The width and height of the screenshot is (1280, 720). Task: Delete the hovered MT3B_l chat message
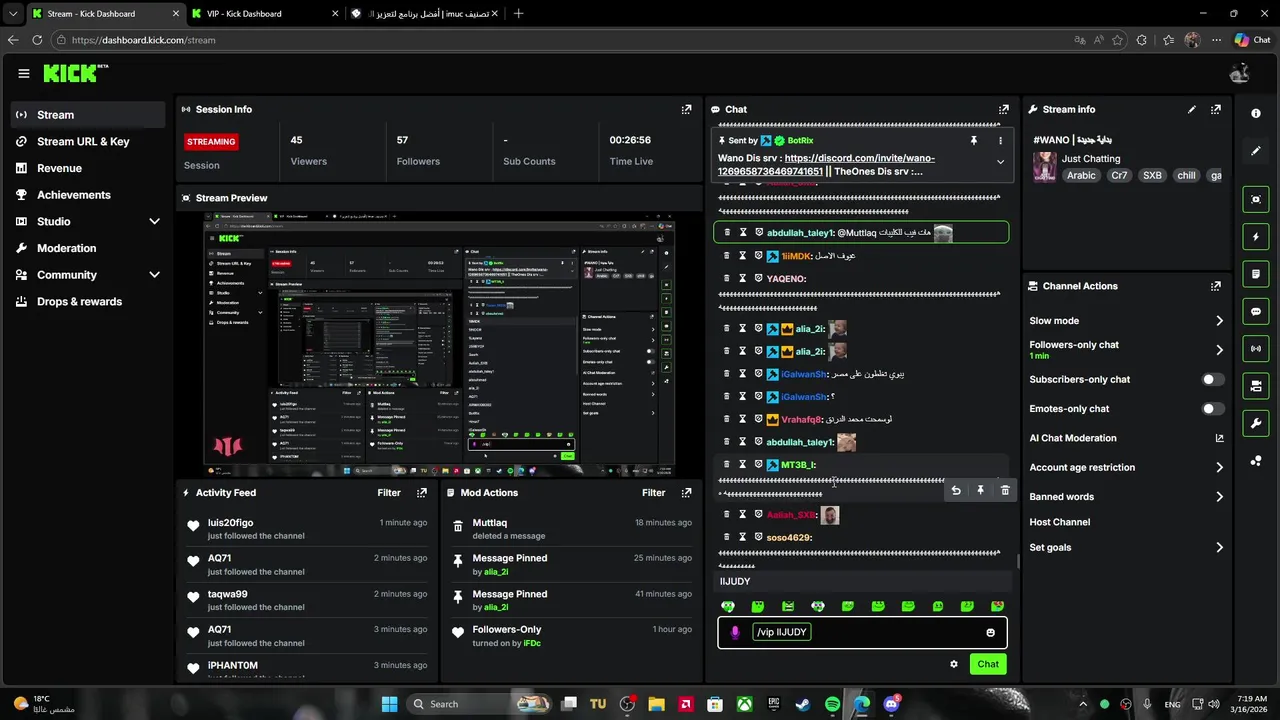[x=1005, y=490]
